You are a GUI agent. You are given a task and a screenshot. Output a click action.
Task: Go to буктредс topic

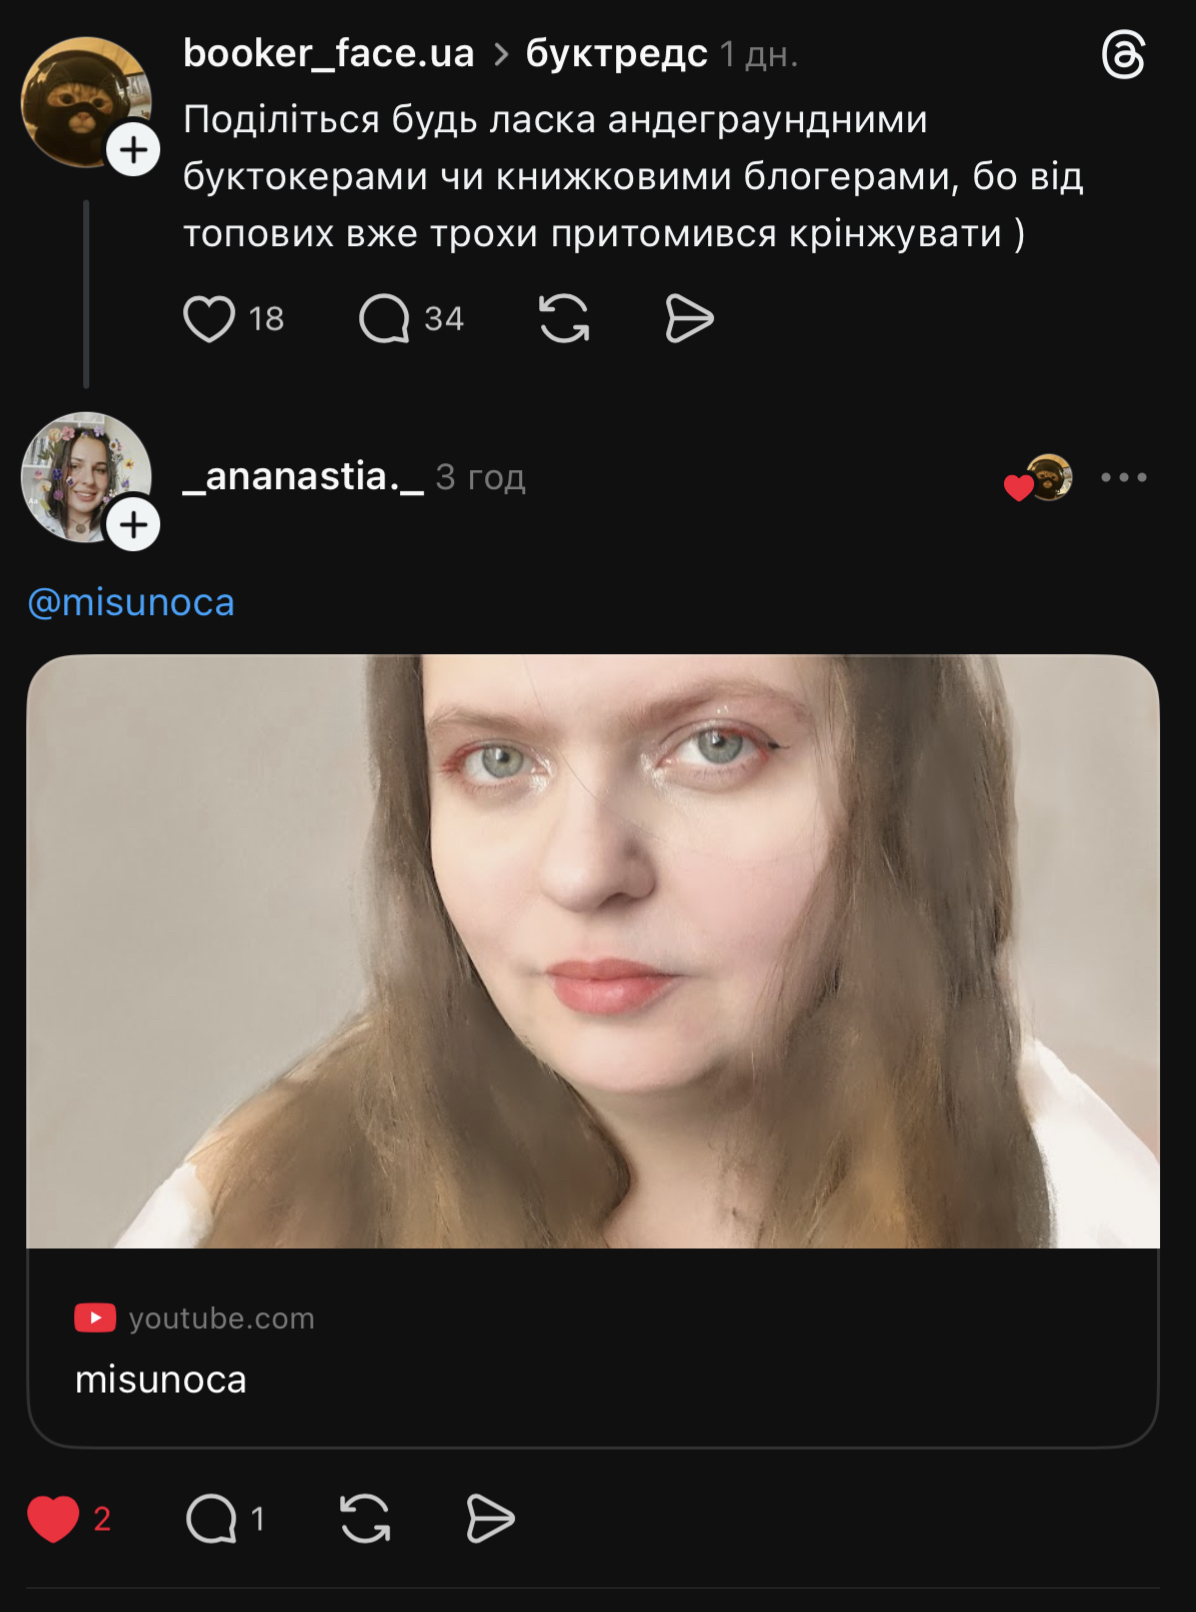(x=616, y=54)
